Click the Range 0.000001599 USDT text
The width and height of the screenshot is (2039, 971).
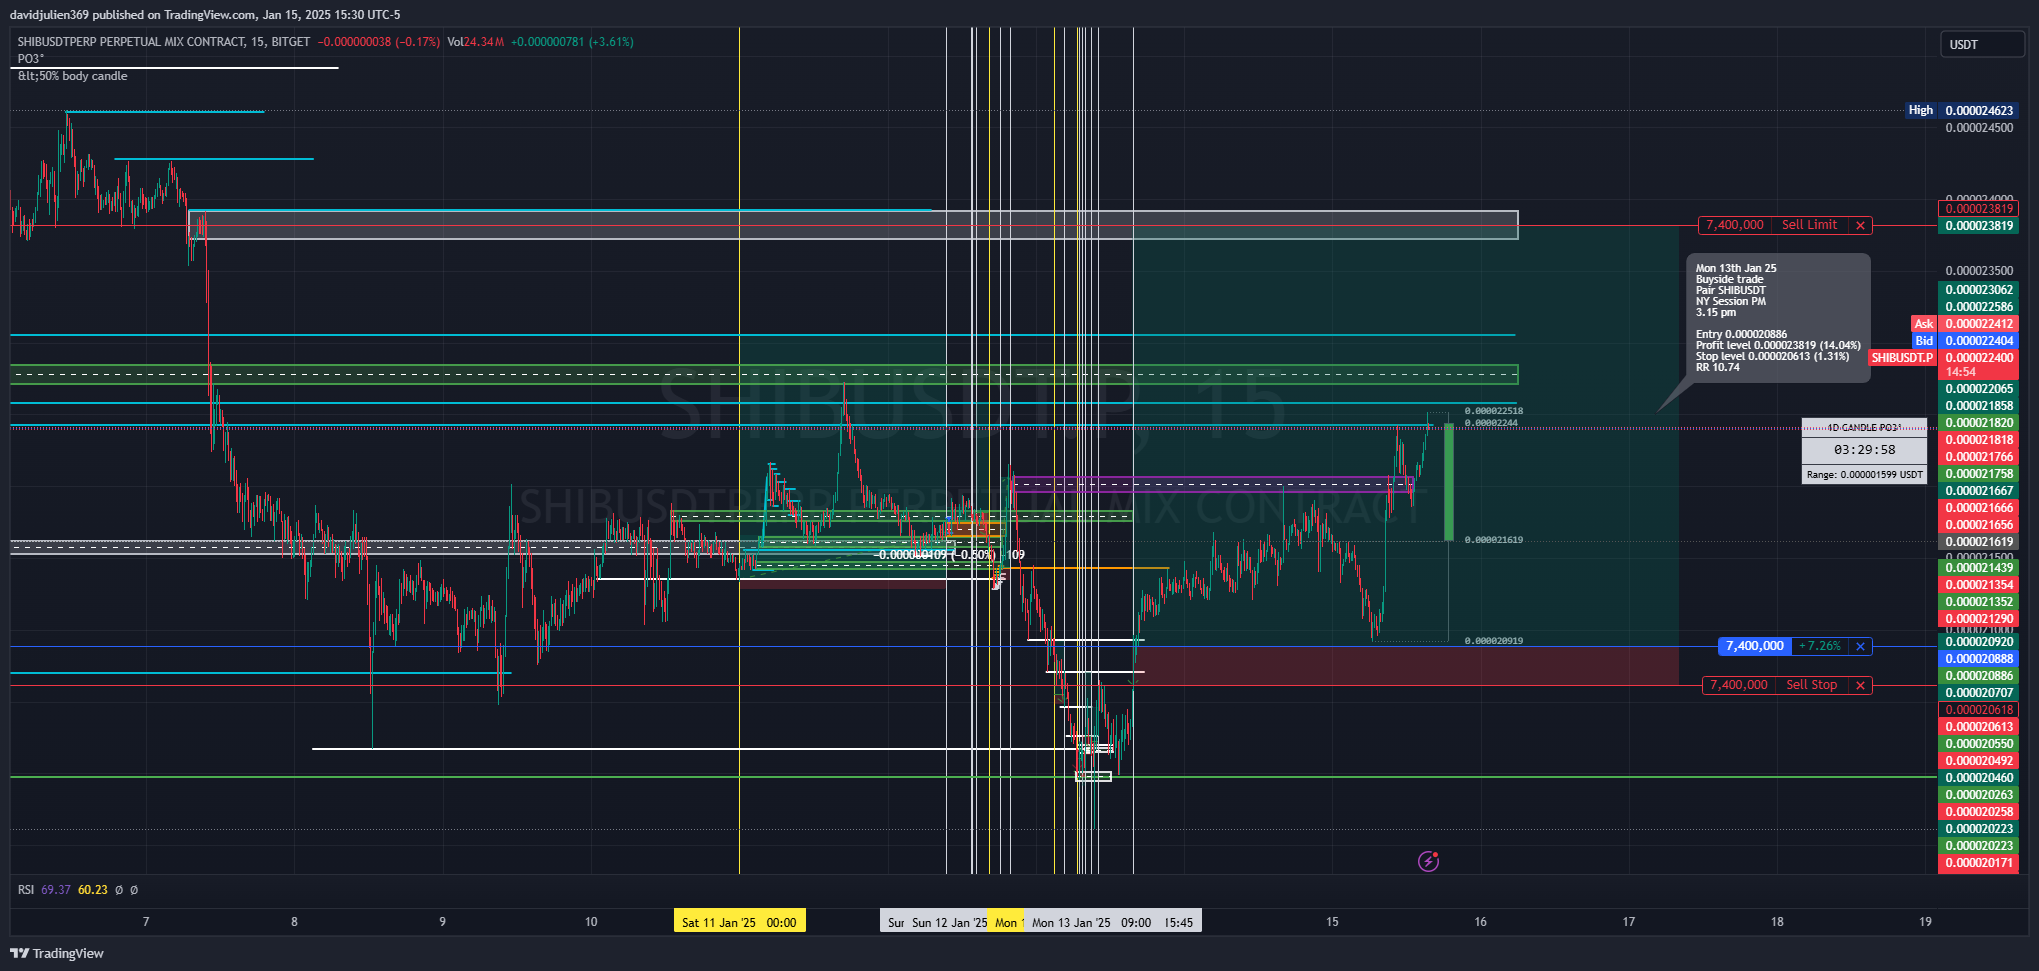[1864, 475]
